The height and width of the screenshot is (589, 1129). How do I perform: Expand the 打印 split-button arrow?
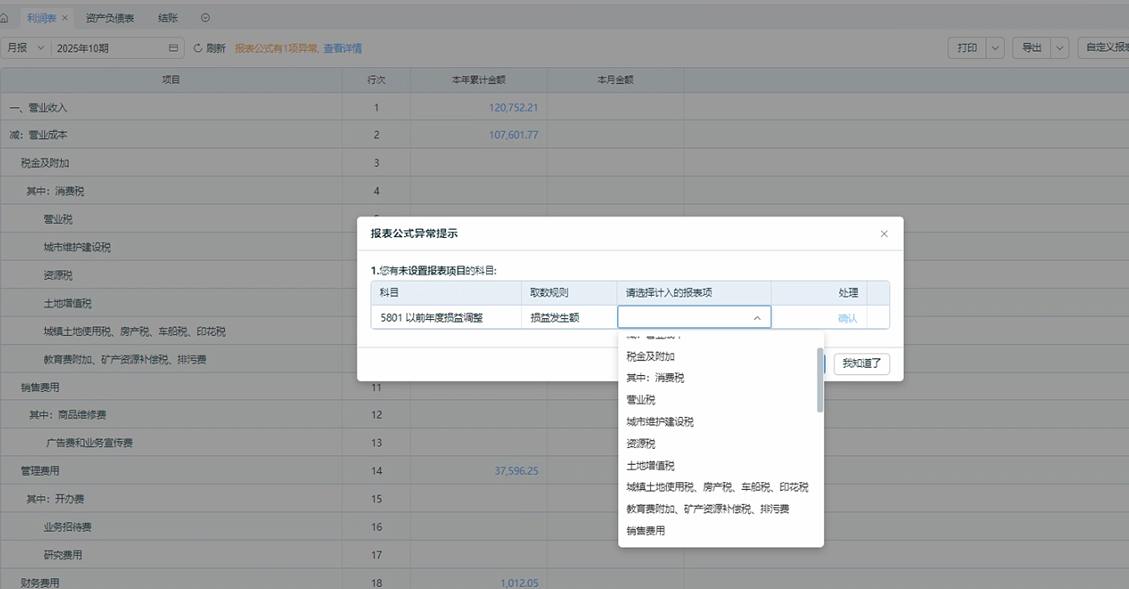(x=995, y=48)
